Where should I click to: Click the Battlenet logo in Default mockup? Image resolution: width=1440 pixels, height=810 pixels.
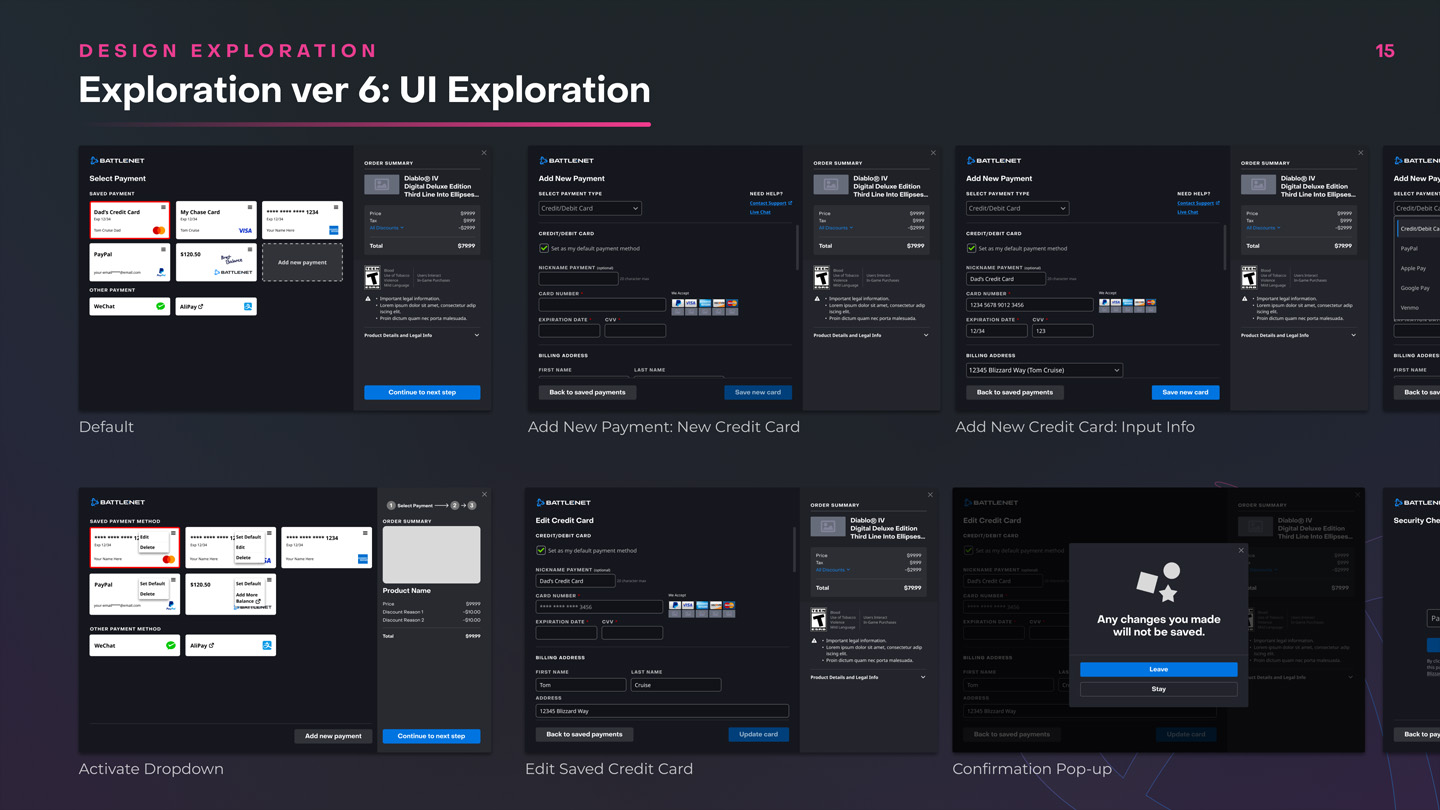pos(117,160)
